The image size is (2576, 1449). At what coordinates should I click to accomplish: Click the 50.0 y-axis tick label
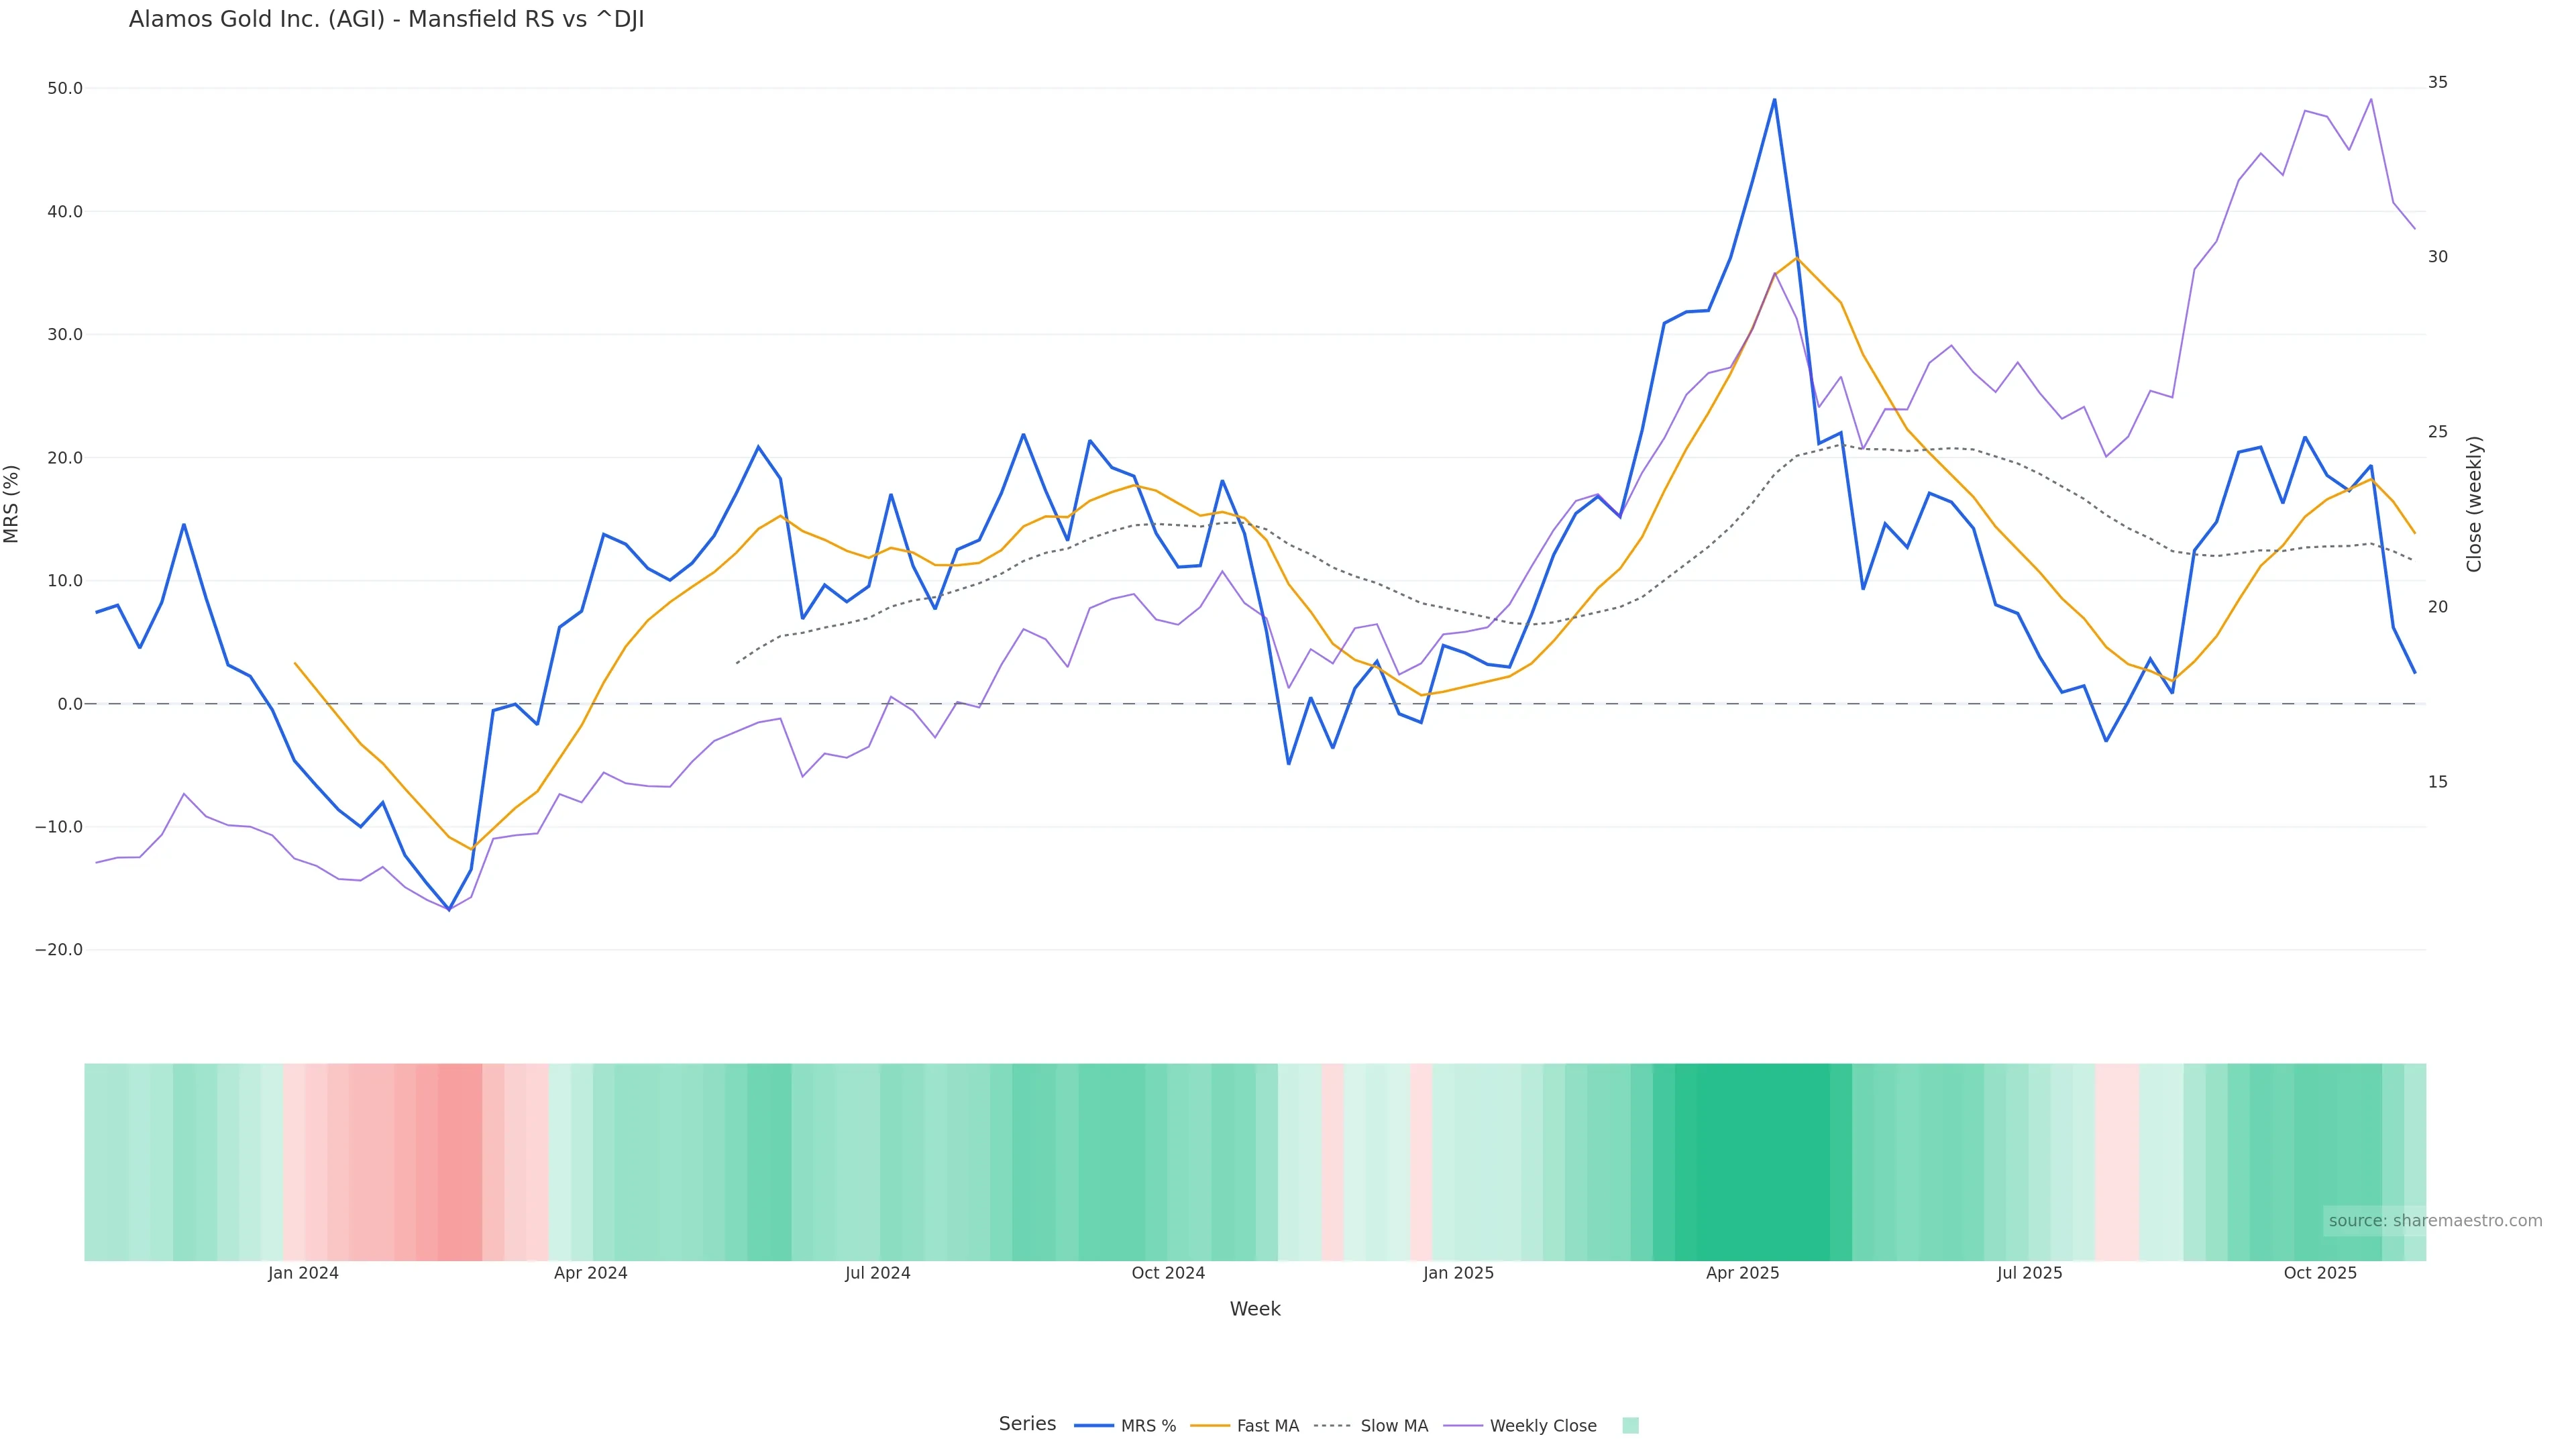(65, 88)
